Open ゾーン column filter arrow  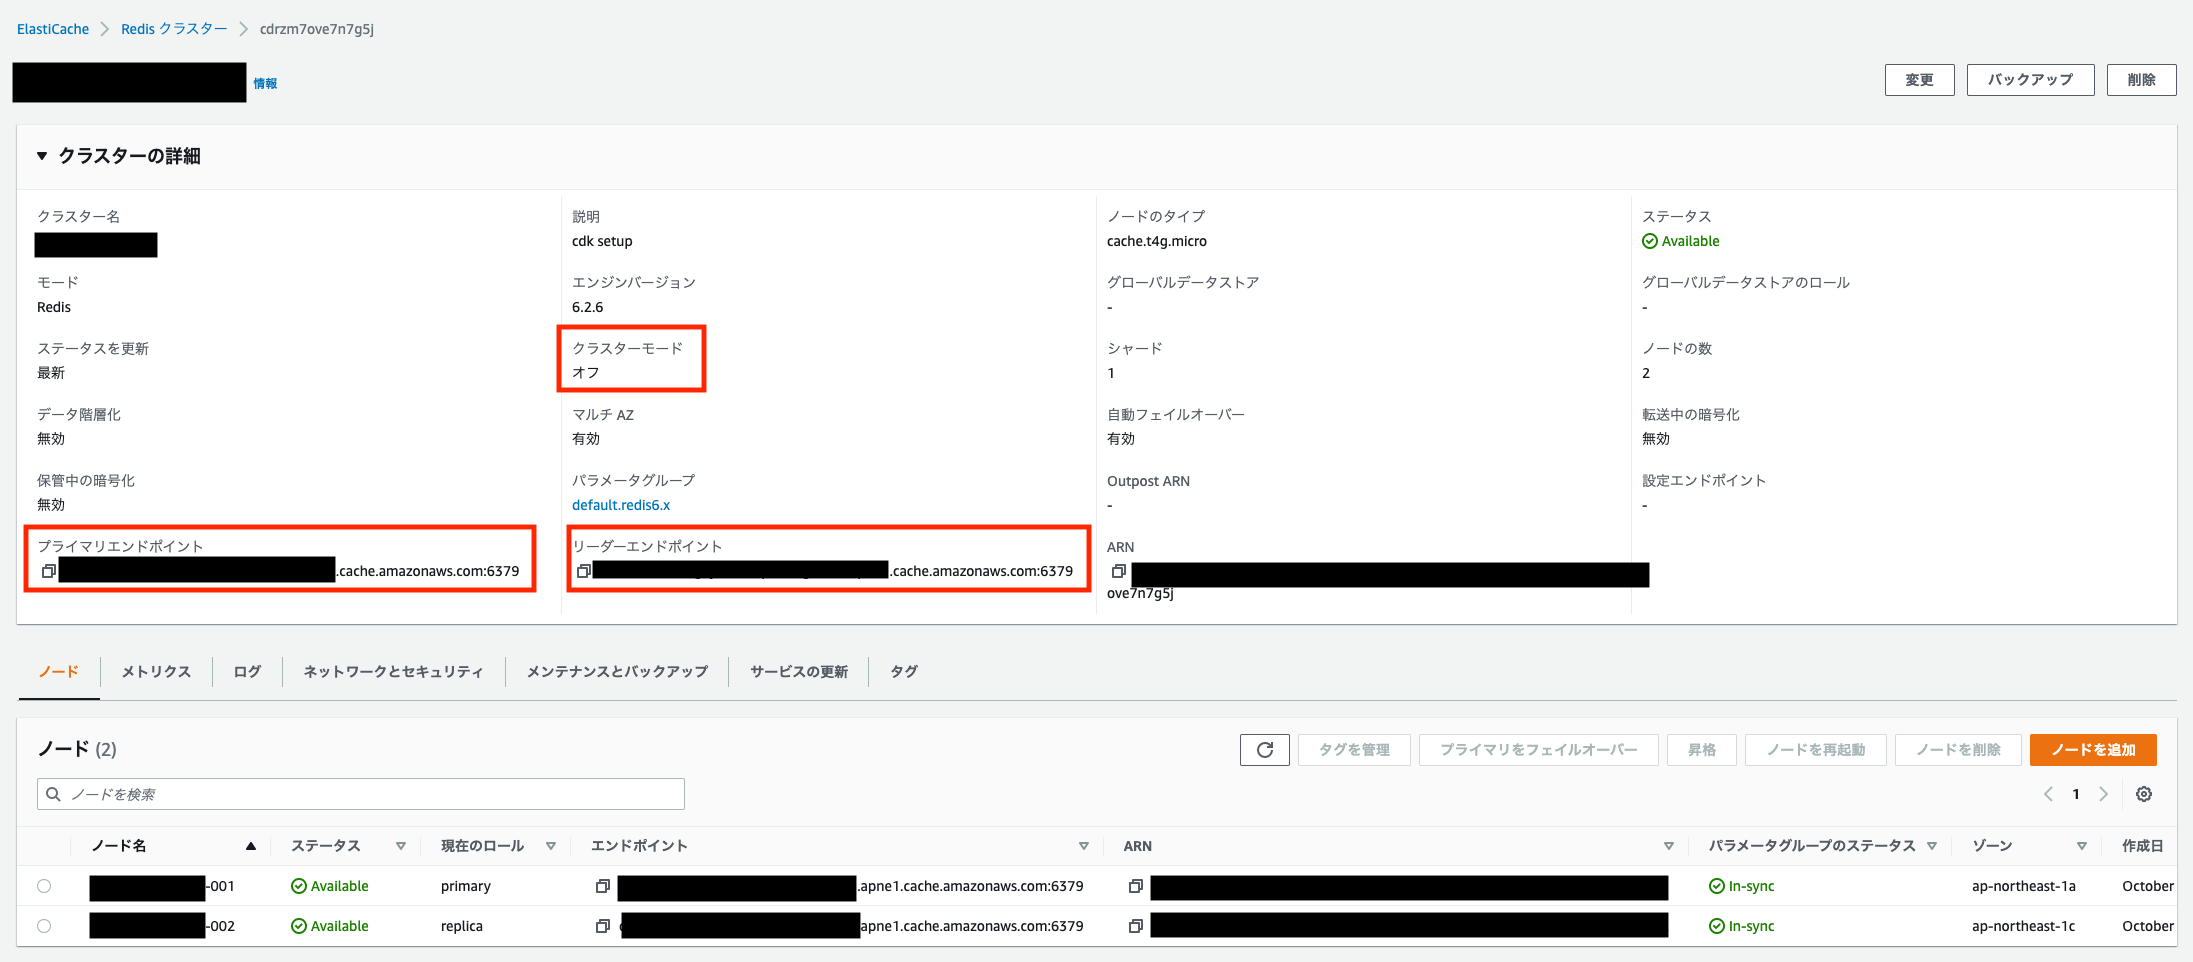2082,846
